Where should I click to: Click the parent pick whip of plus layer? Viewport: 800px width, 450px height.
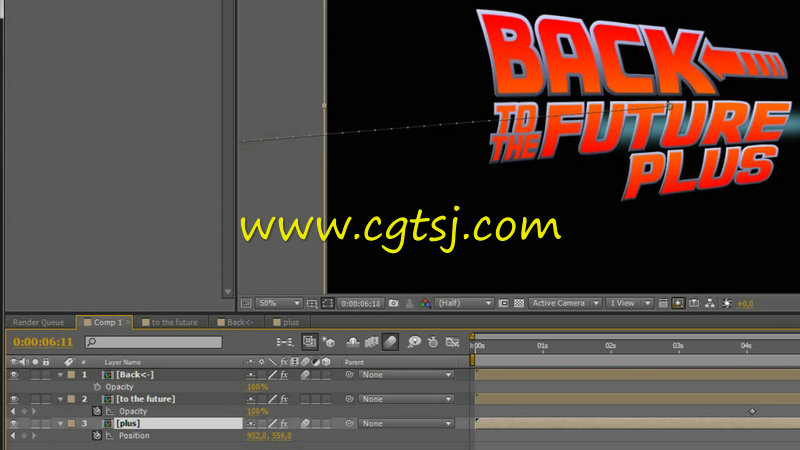pyautogui.click(x=349, y=423)
